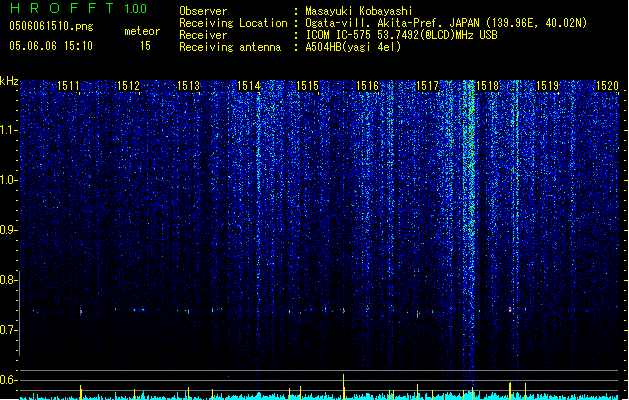Click the 0.9 frequency axis label

point(8,230)
